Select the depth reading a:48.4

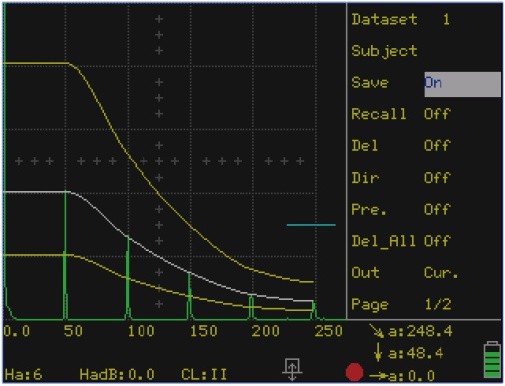pyautogui.click(x=416, y=353)
